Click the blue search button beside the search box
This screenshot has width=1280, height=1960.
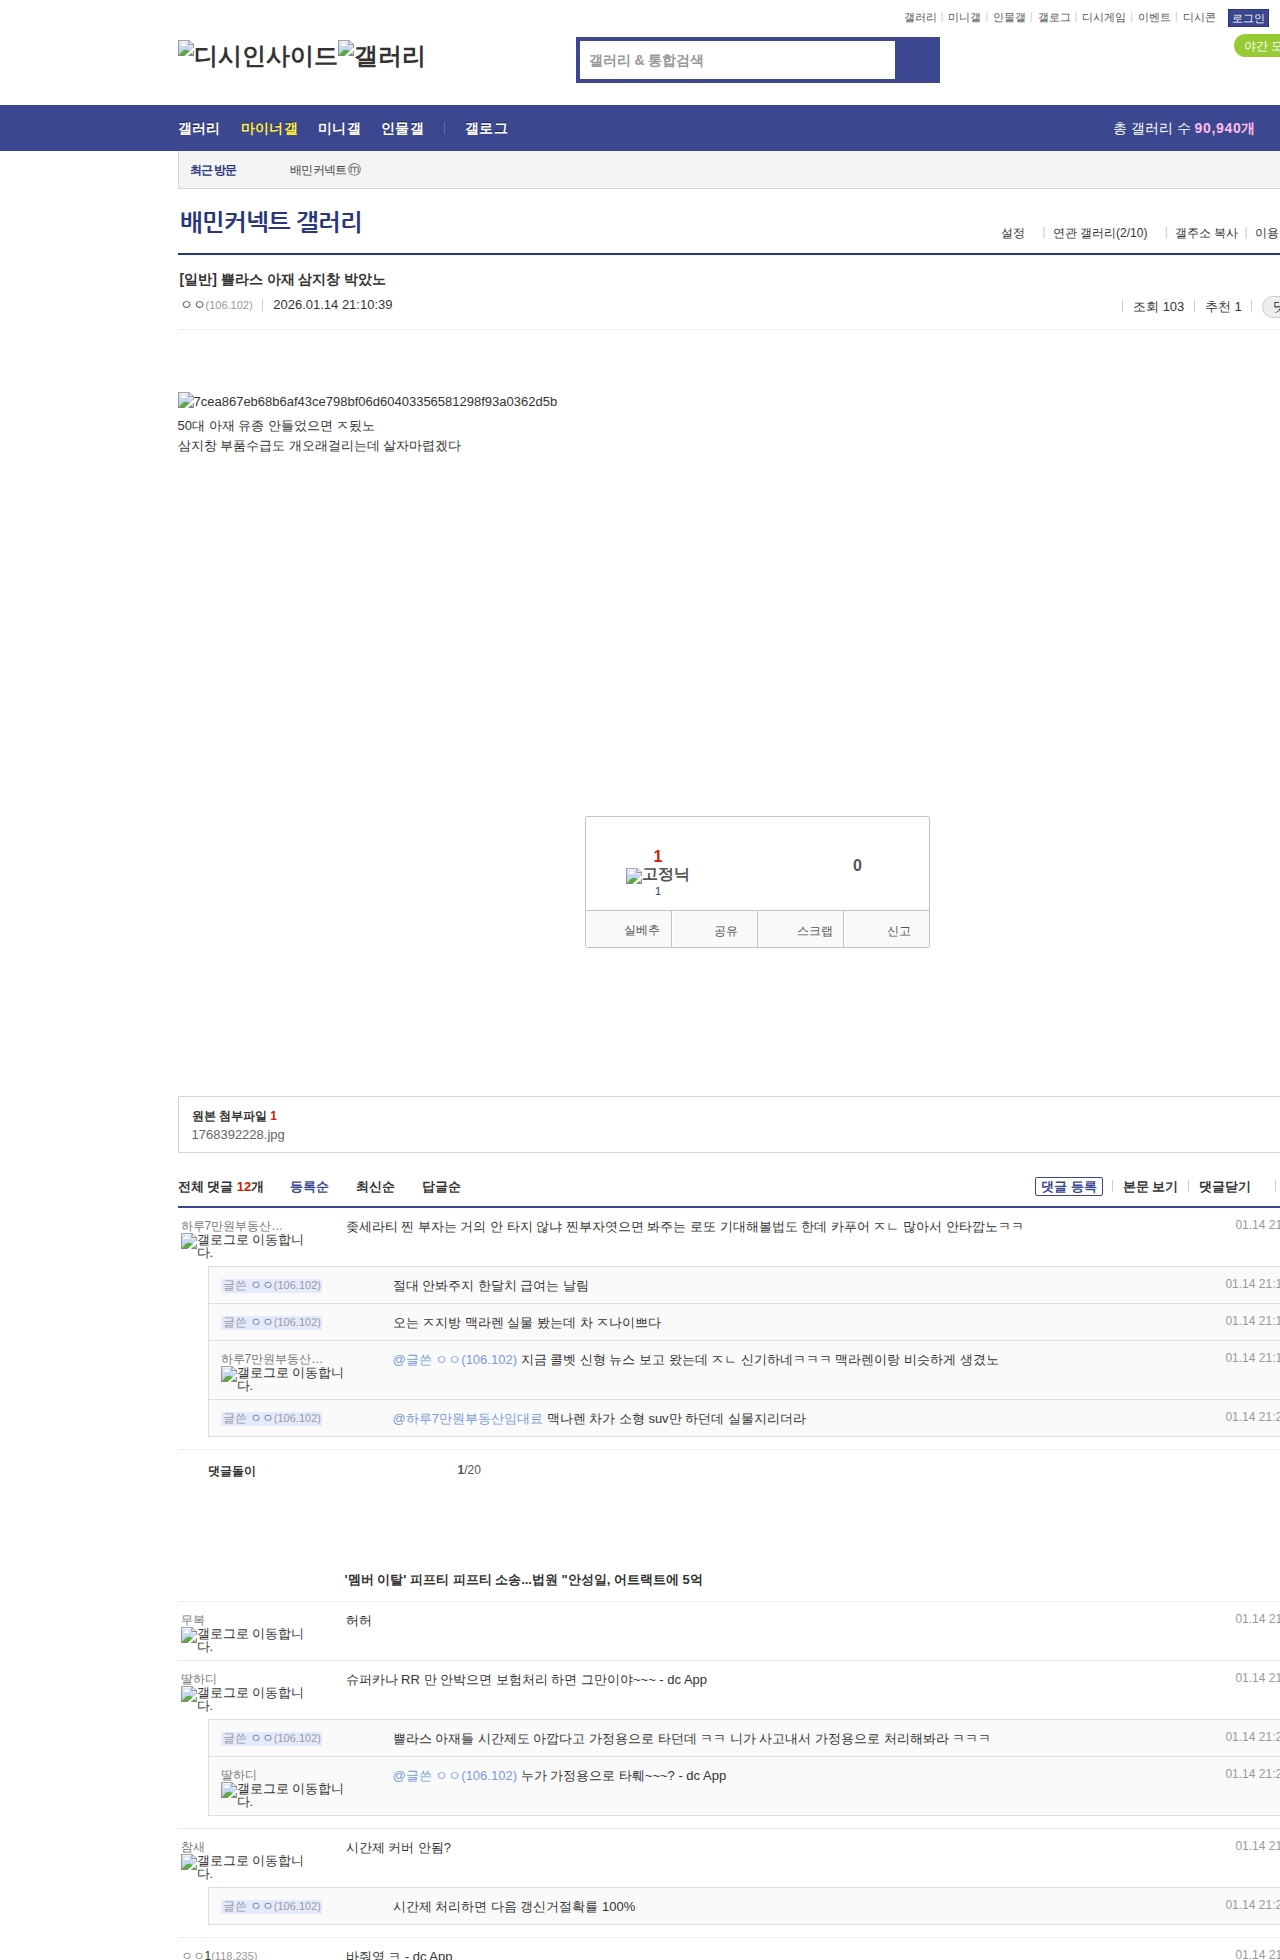tap(917, 60)
